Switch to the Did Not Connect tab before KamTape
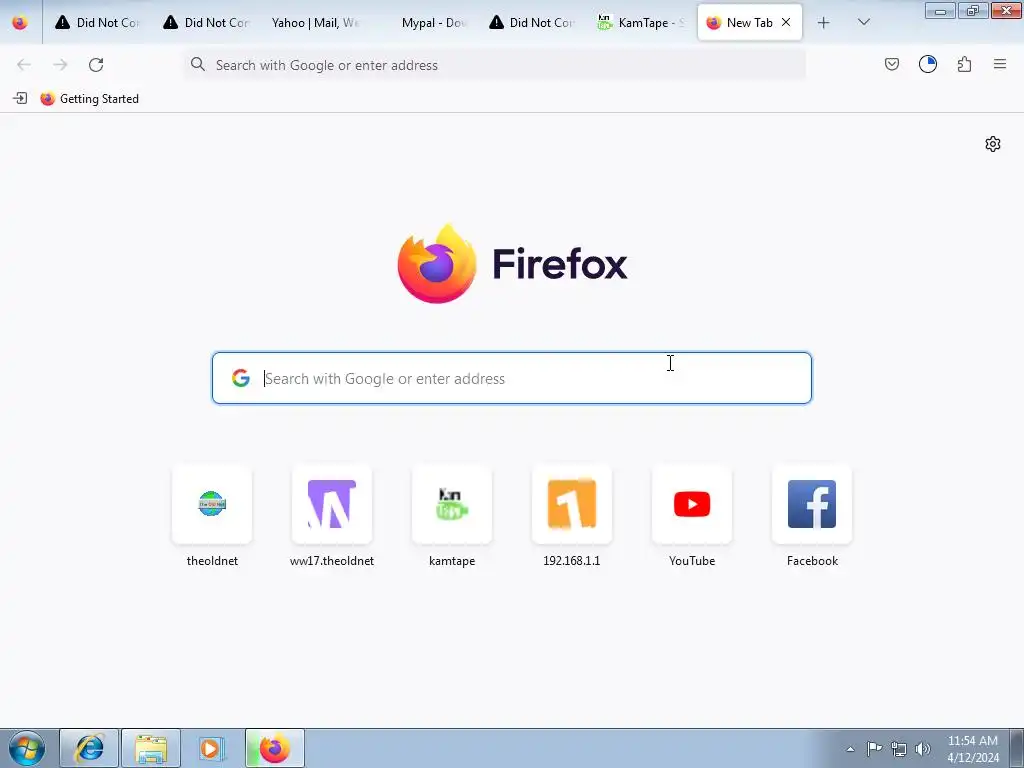Image resolution: width=1024 pixels, height=768 pixels. [531, 23]
